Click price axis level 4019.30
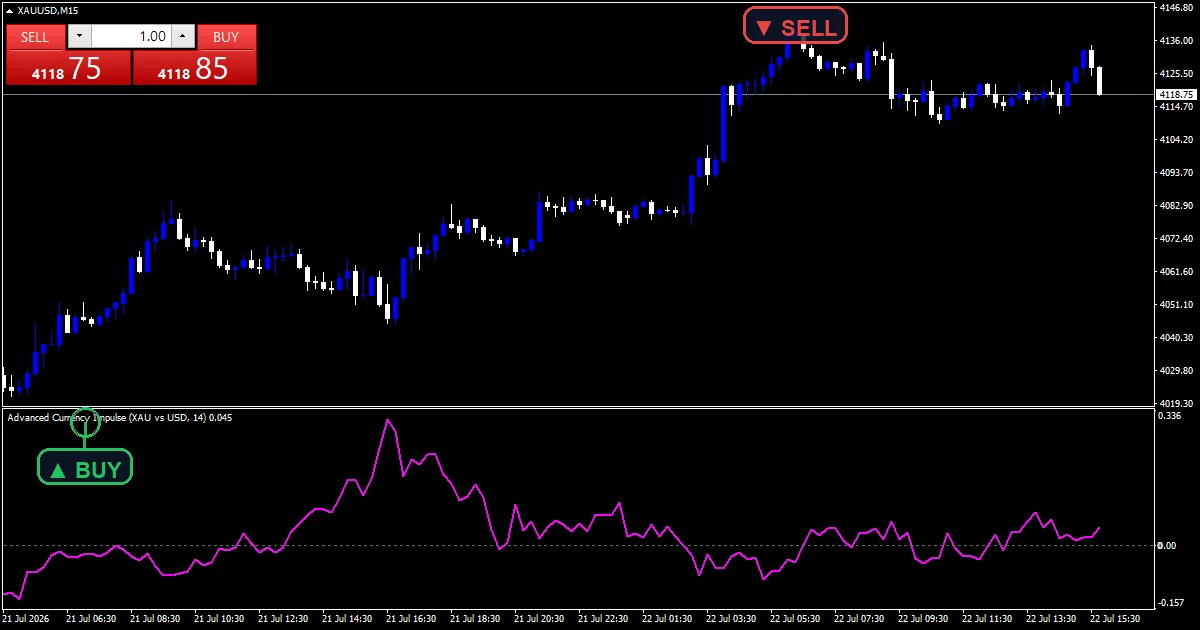1200x630 pixels. (x=1175, y=403)
